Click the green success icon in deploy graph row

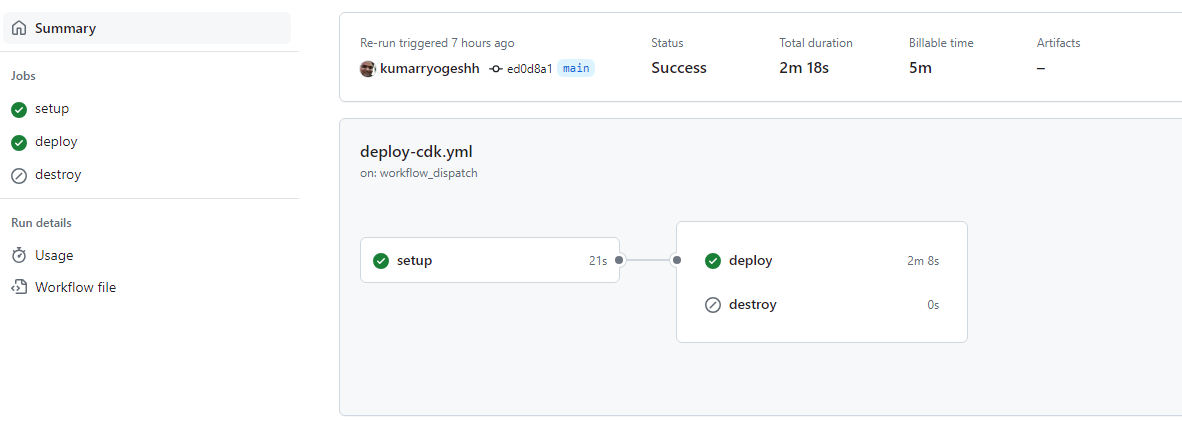click(x=713, y=261)
